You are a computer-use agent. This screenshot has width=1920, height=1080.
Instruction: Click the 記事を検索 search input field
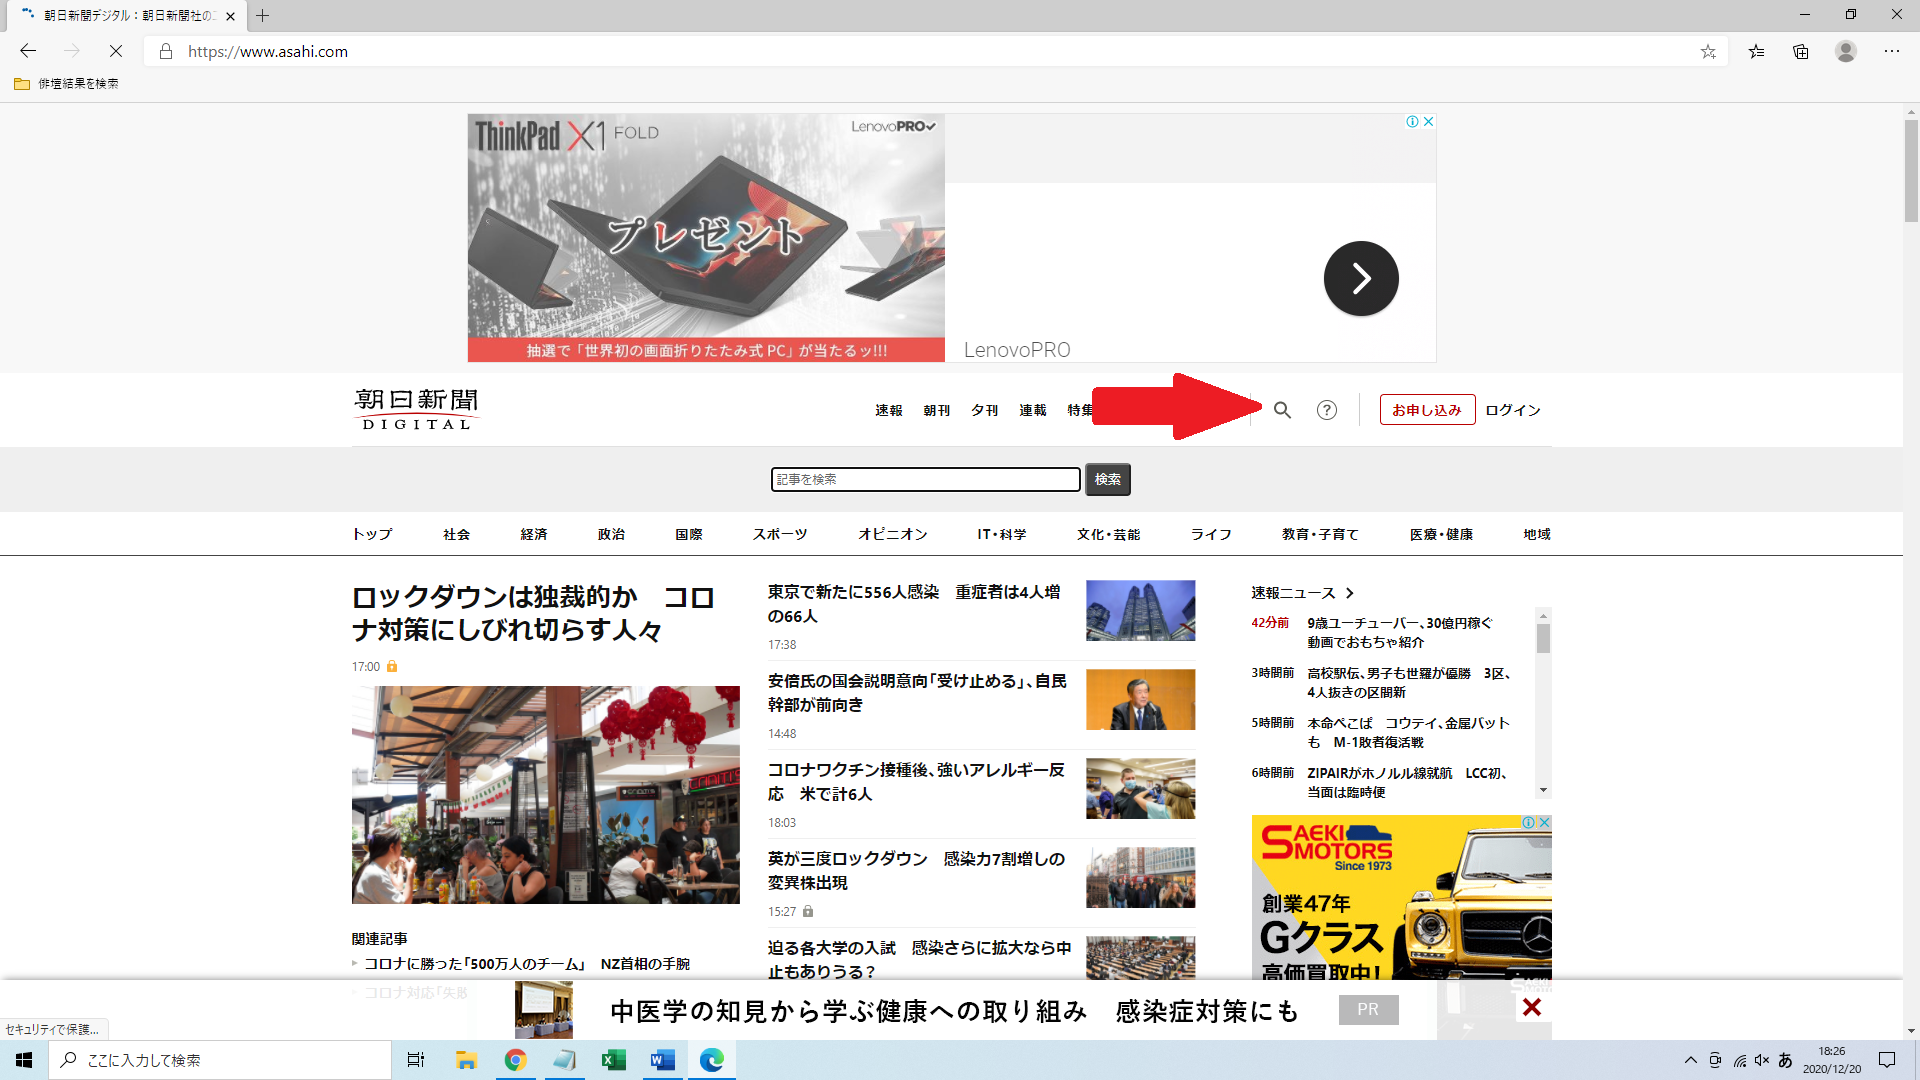[925, 480]
